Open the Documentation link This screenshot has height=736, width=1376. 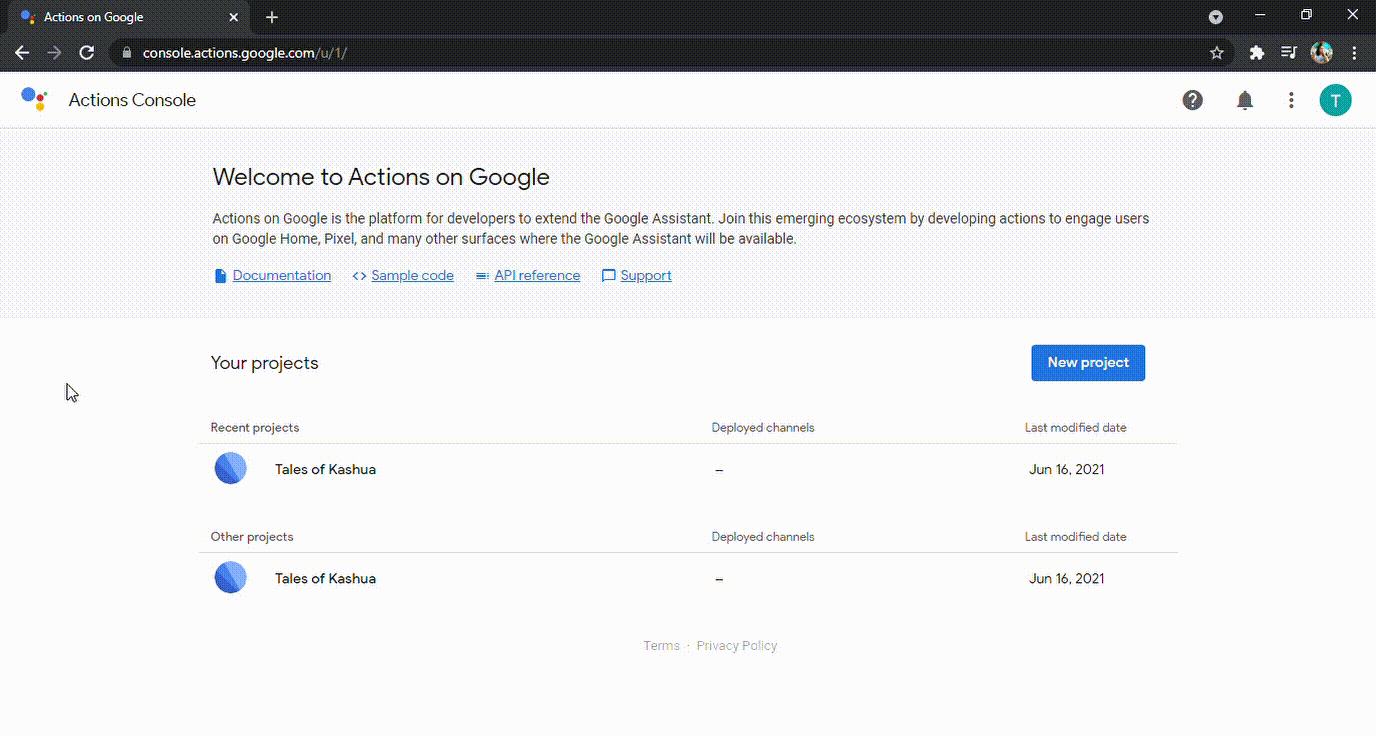tap(281, 276)
